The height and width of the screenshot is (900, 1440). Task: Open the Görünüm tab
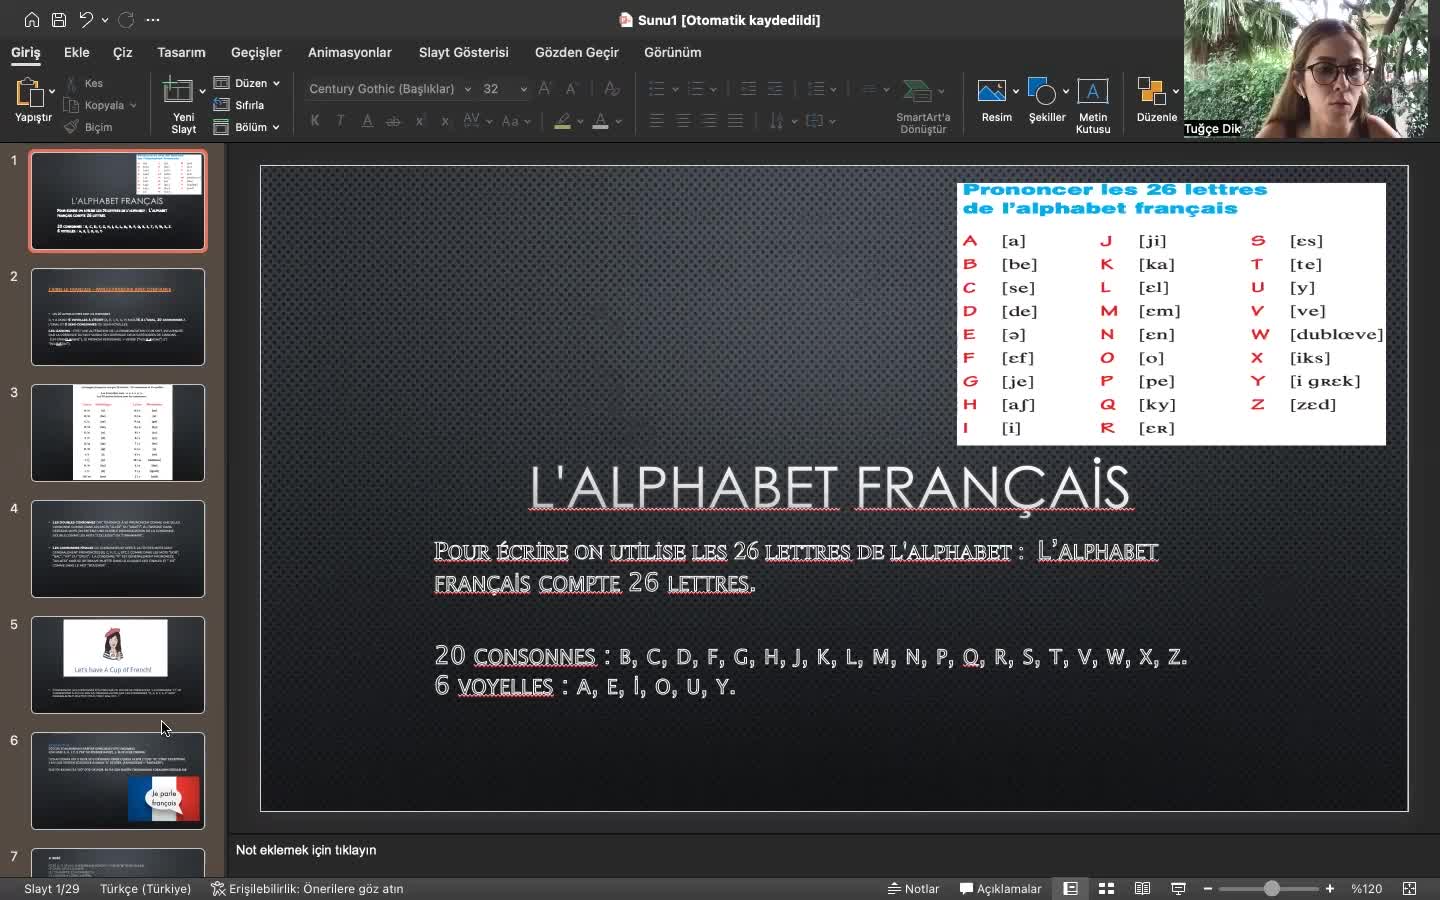(673, 52)
